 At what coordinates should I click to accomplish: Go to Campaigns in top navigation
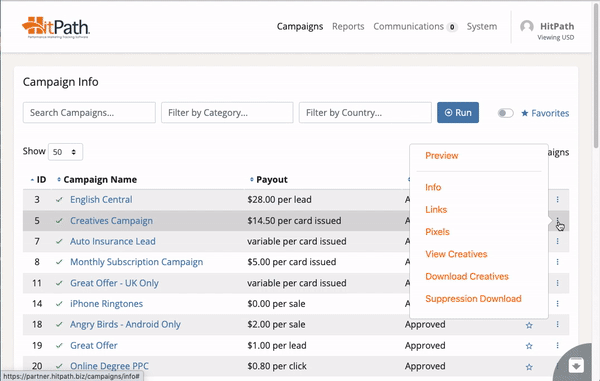(300, 26)
